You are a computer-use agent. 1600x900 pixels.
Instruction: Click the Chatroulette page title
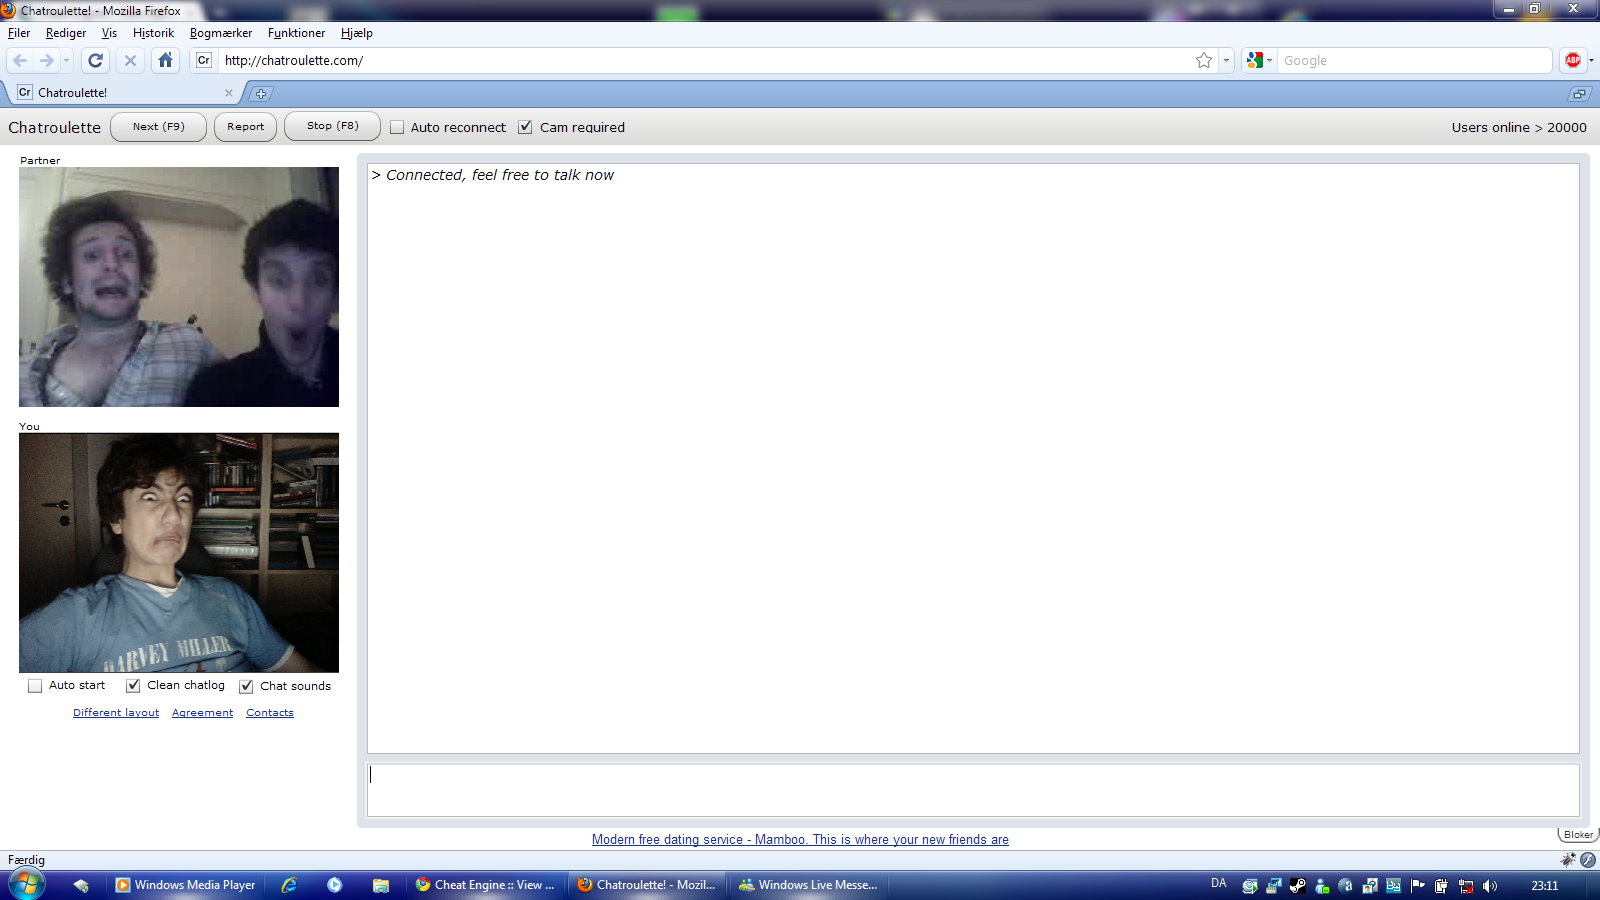coord(55,128)
